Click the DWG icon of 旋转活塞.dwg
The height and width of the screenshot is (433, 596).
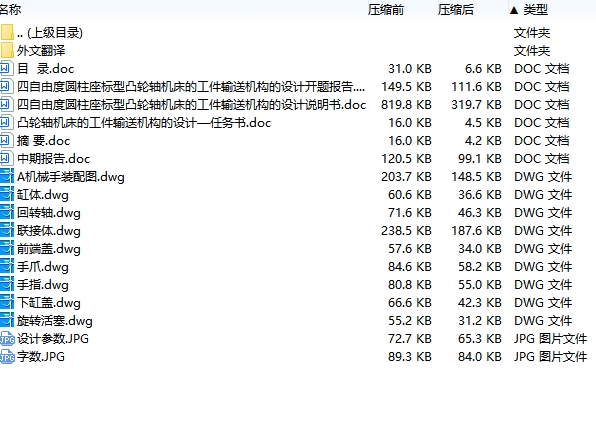pyautogui.click(x=6, y=320)
